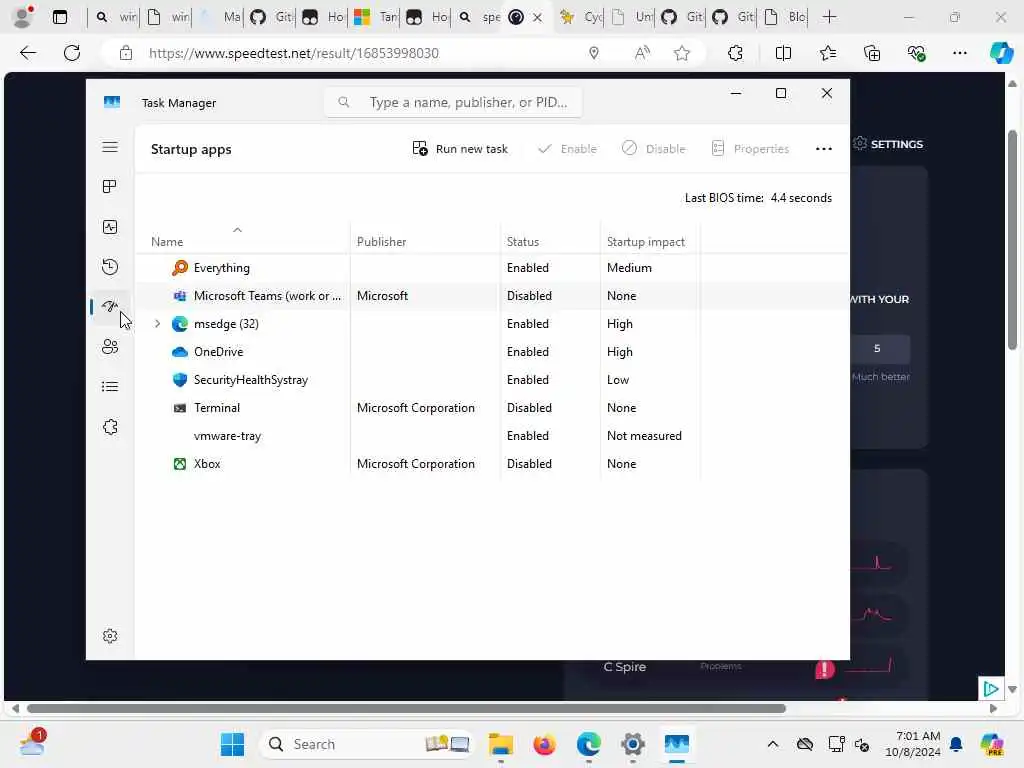Click Edge refresh page icon
This screenshot has width=1024, height=768.
72,53
